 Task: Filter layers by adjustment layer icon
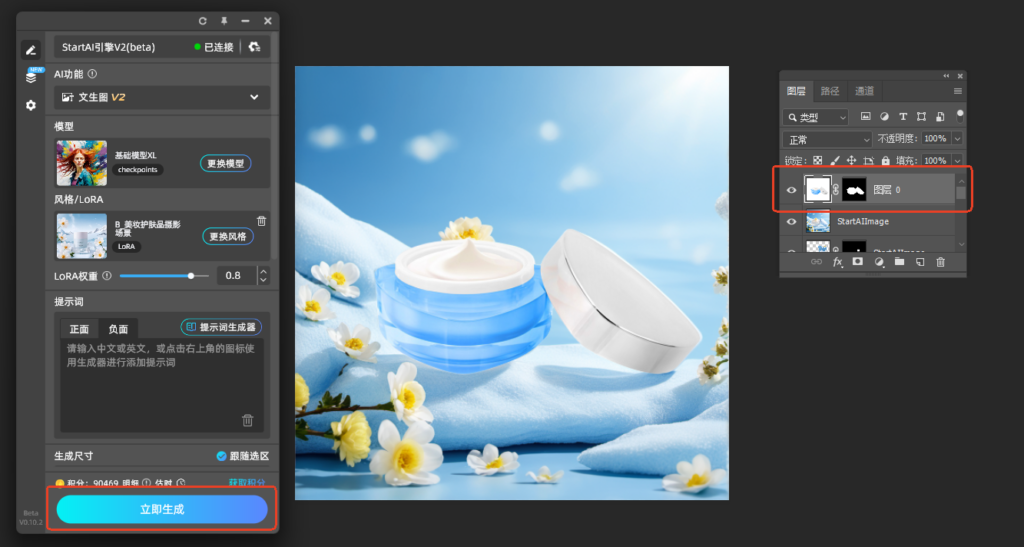pyautogui.click(x=884, y=117)
